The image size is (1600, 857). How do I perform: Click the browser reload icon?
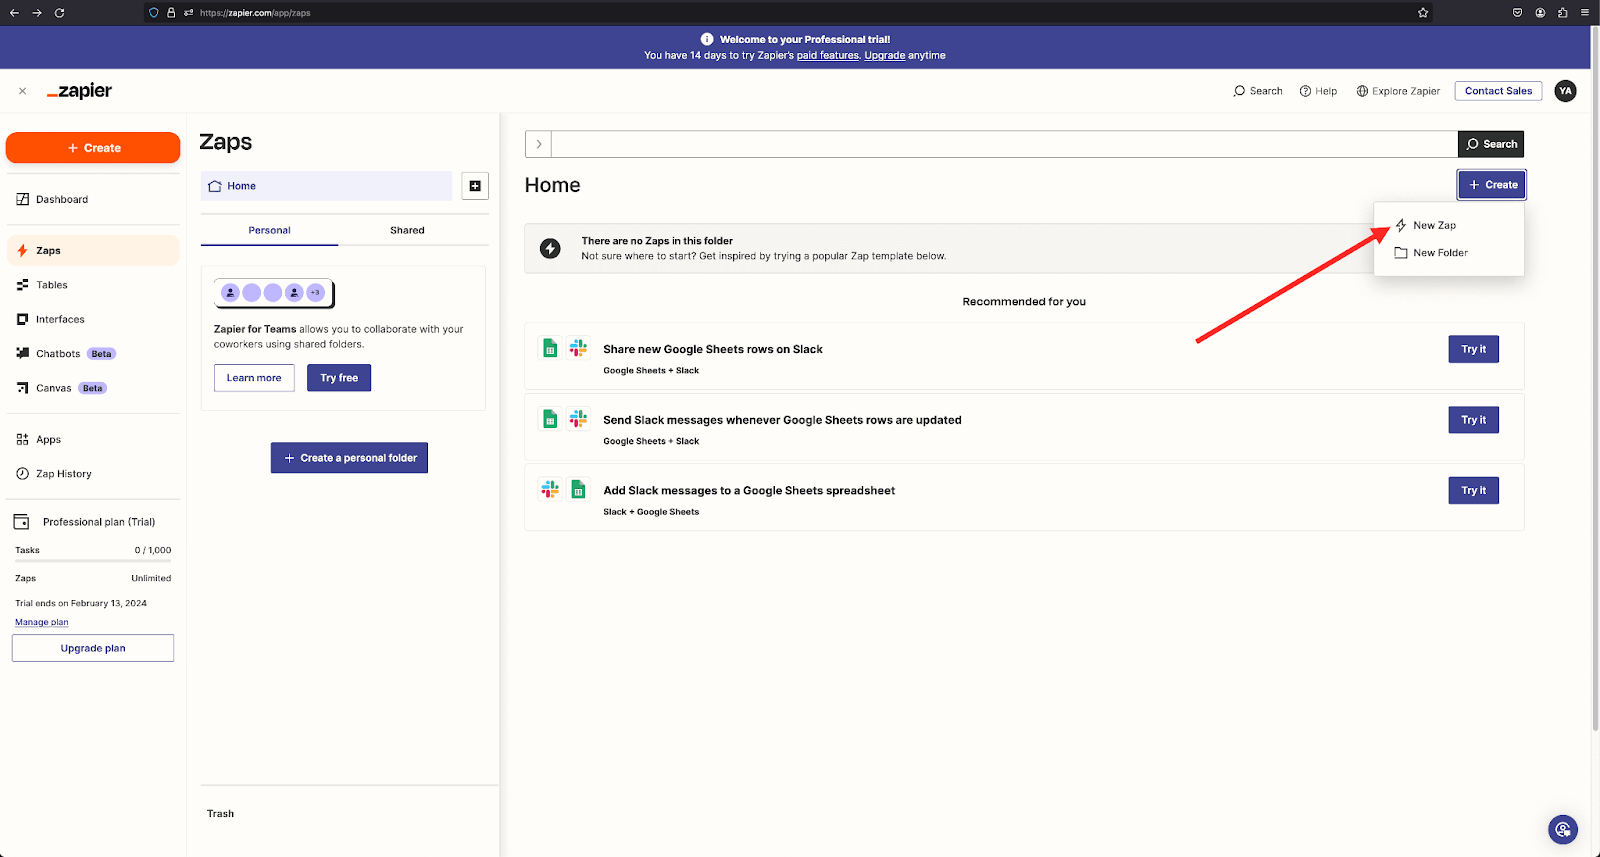tap(59, 13)
